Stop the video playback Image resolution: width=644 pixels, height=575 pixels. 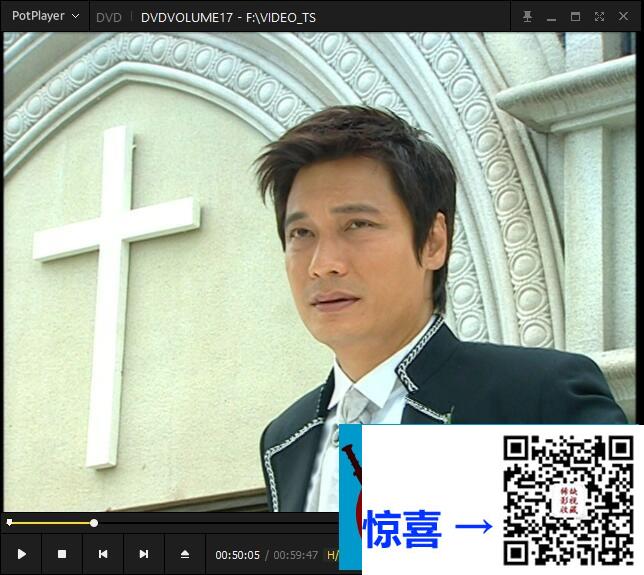click(x=62, y=554)
